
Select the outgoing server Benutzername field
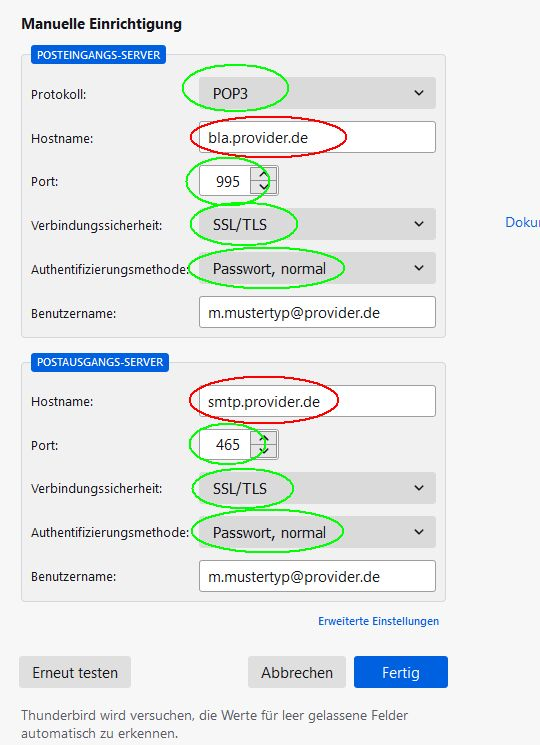317,576
